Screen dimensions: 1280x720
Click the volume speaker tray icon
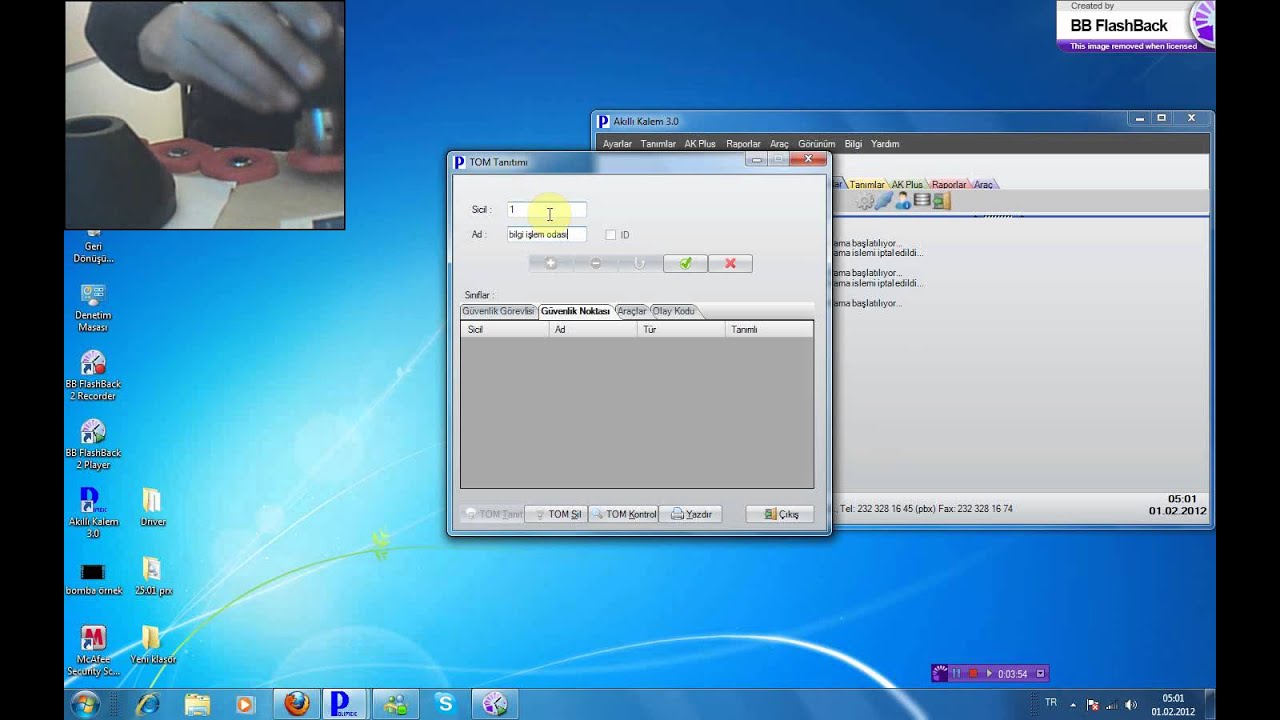coord(1130,704)
